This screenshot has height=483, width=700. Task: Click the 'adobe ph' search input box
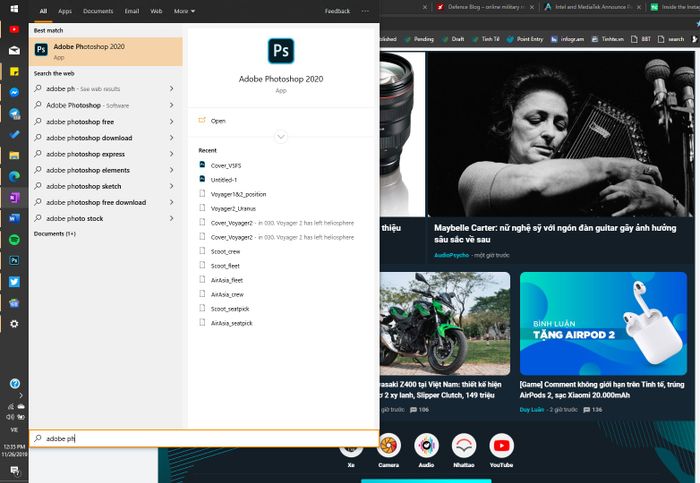tap(204, 438)
